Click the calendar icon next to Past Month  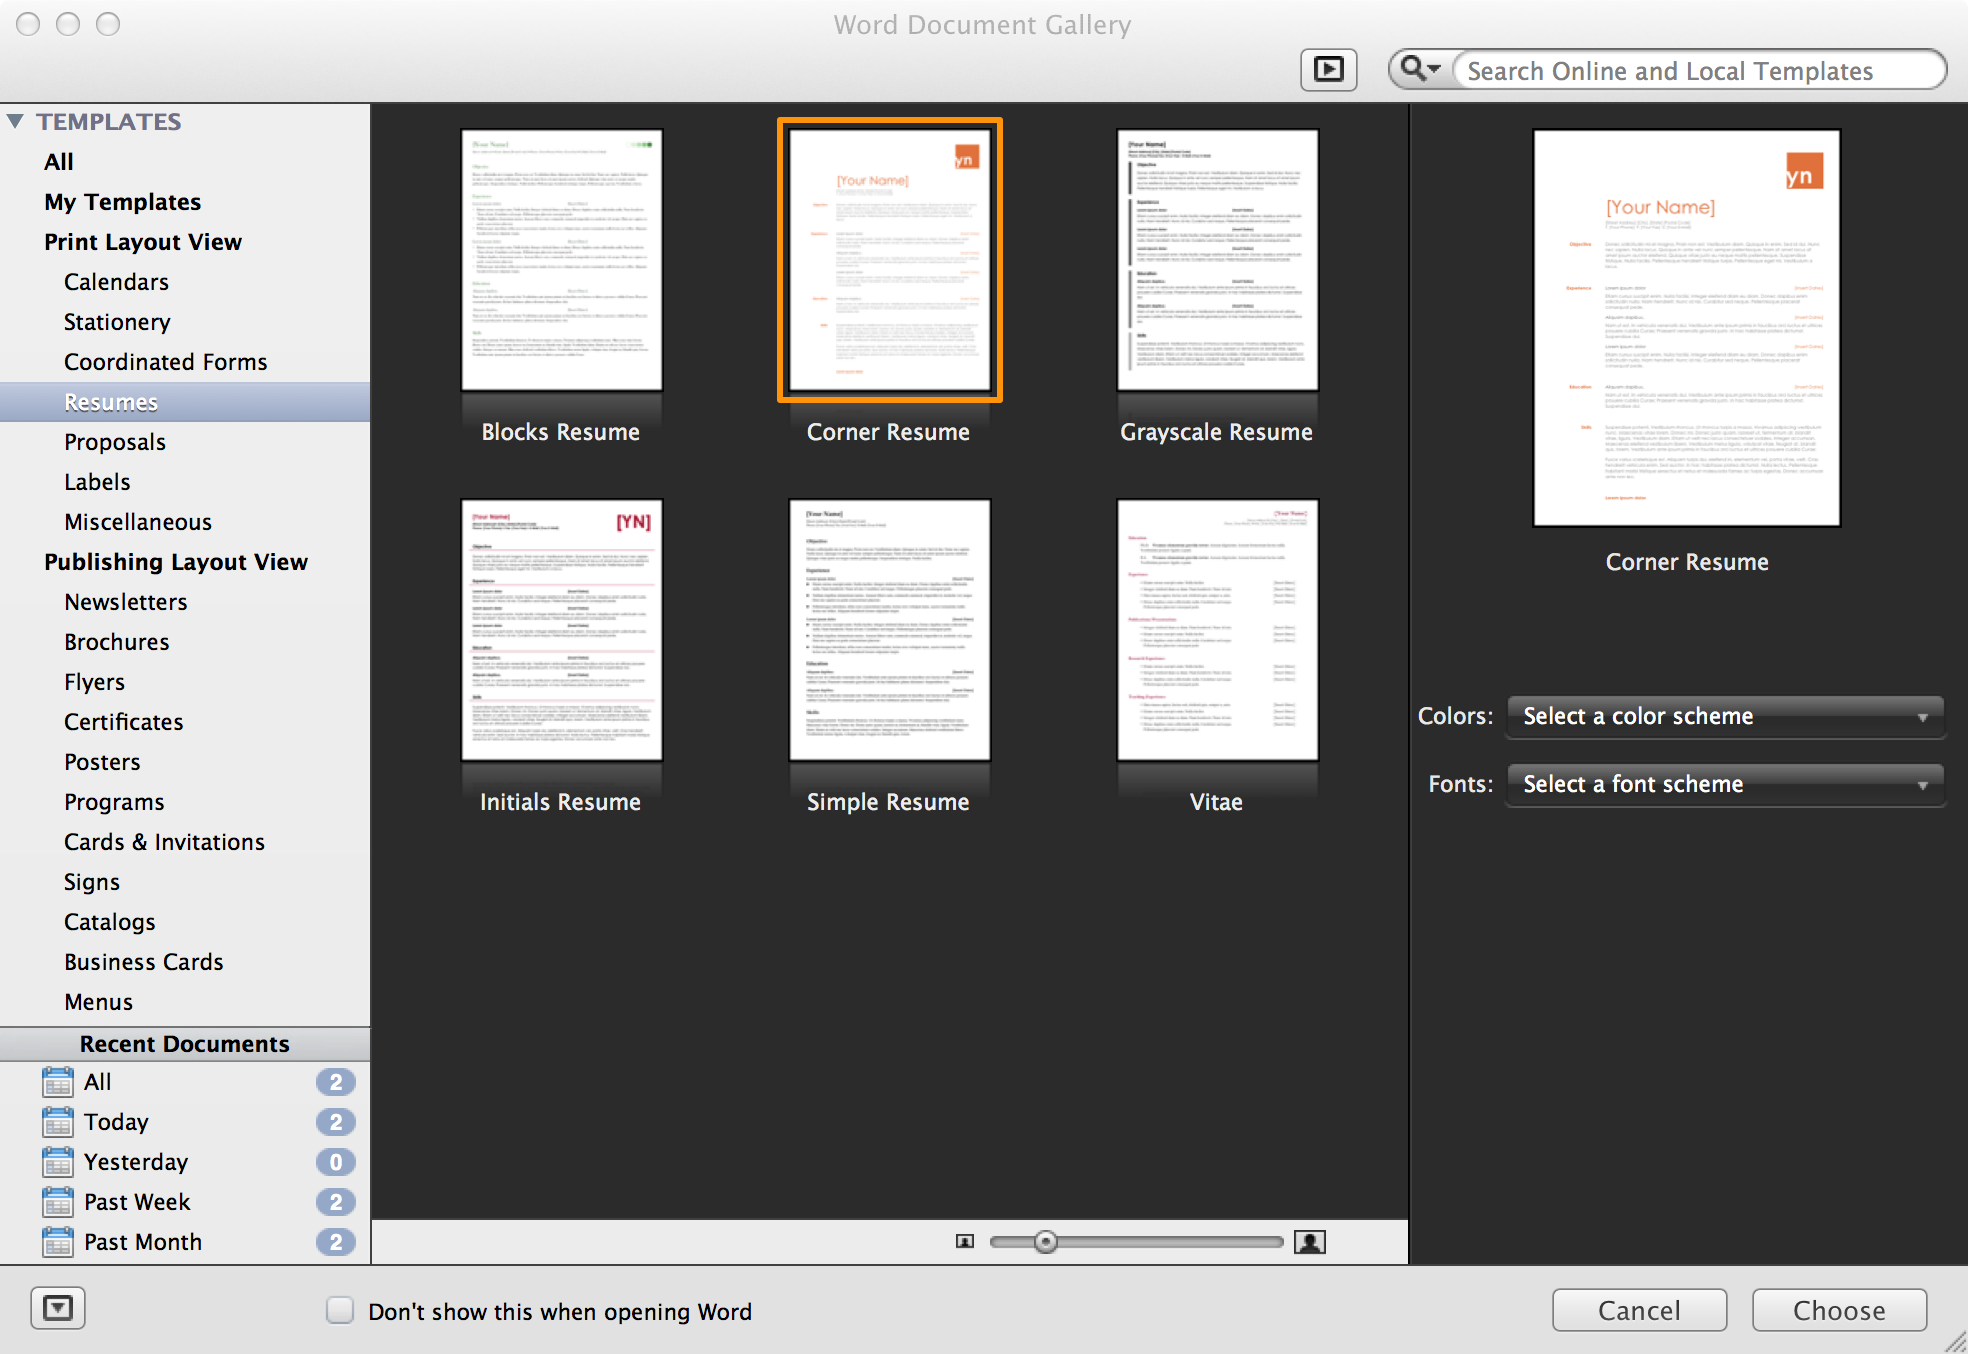click(x=58, y=1242)
